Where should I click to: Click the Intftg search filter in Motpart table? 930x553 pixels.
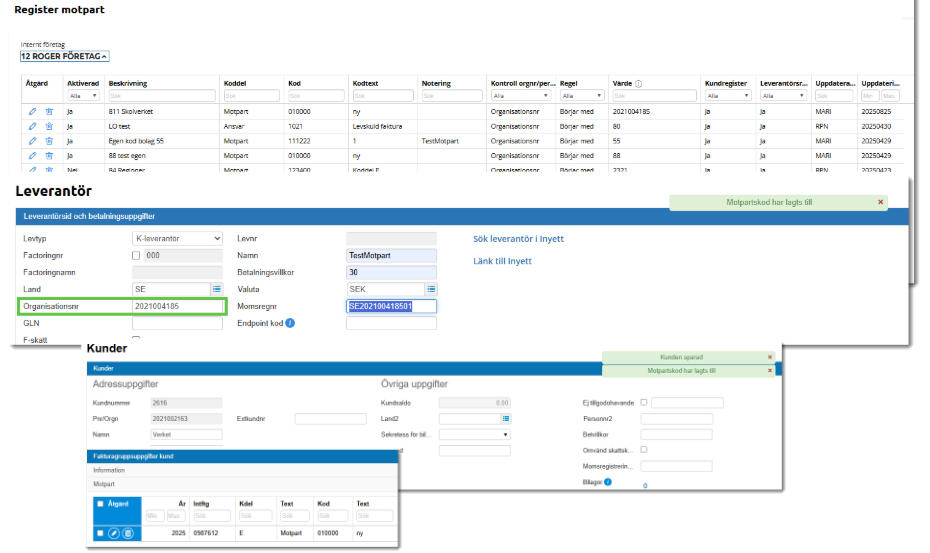tap(212, 516)
